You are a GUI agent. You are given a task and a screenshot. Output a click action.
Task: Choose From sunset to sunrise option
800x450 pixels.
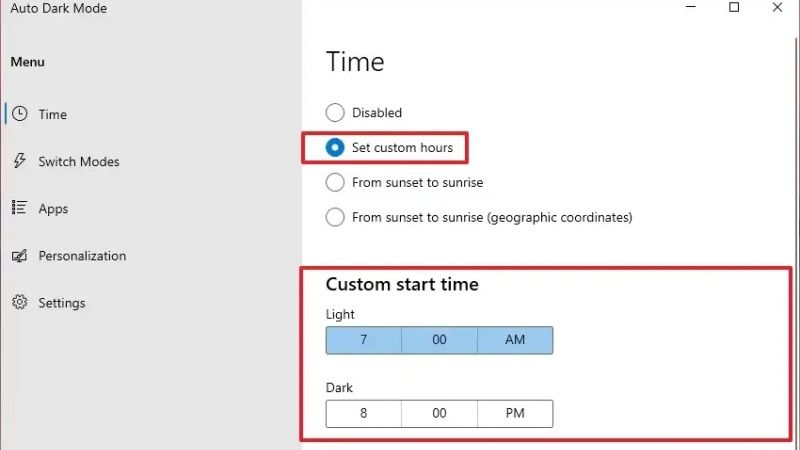tap(335, 182)
